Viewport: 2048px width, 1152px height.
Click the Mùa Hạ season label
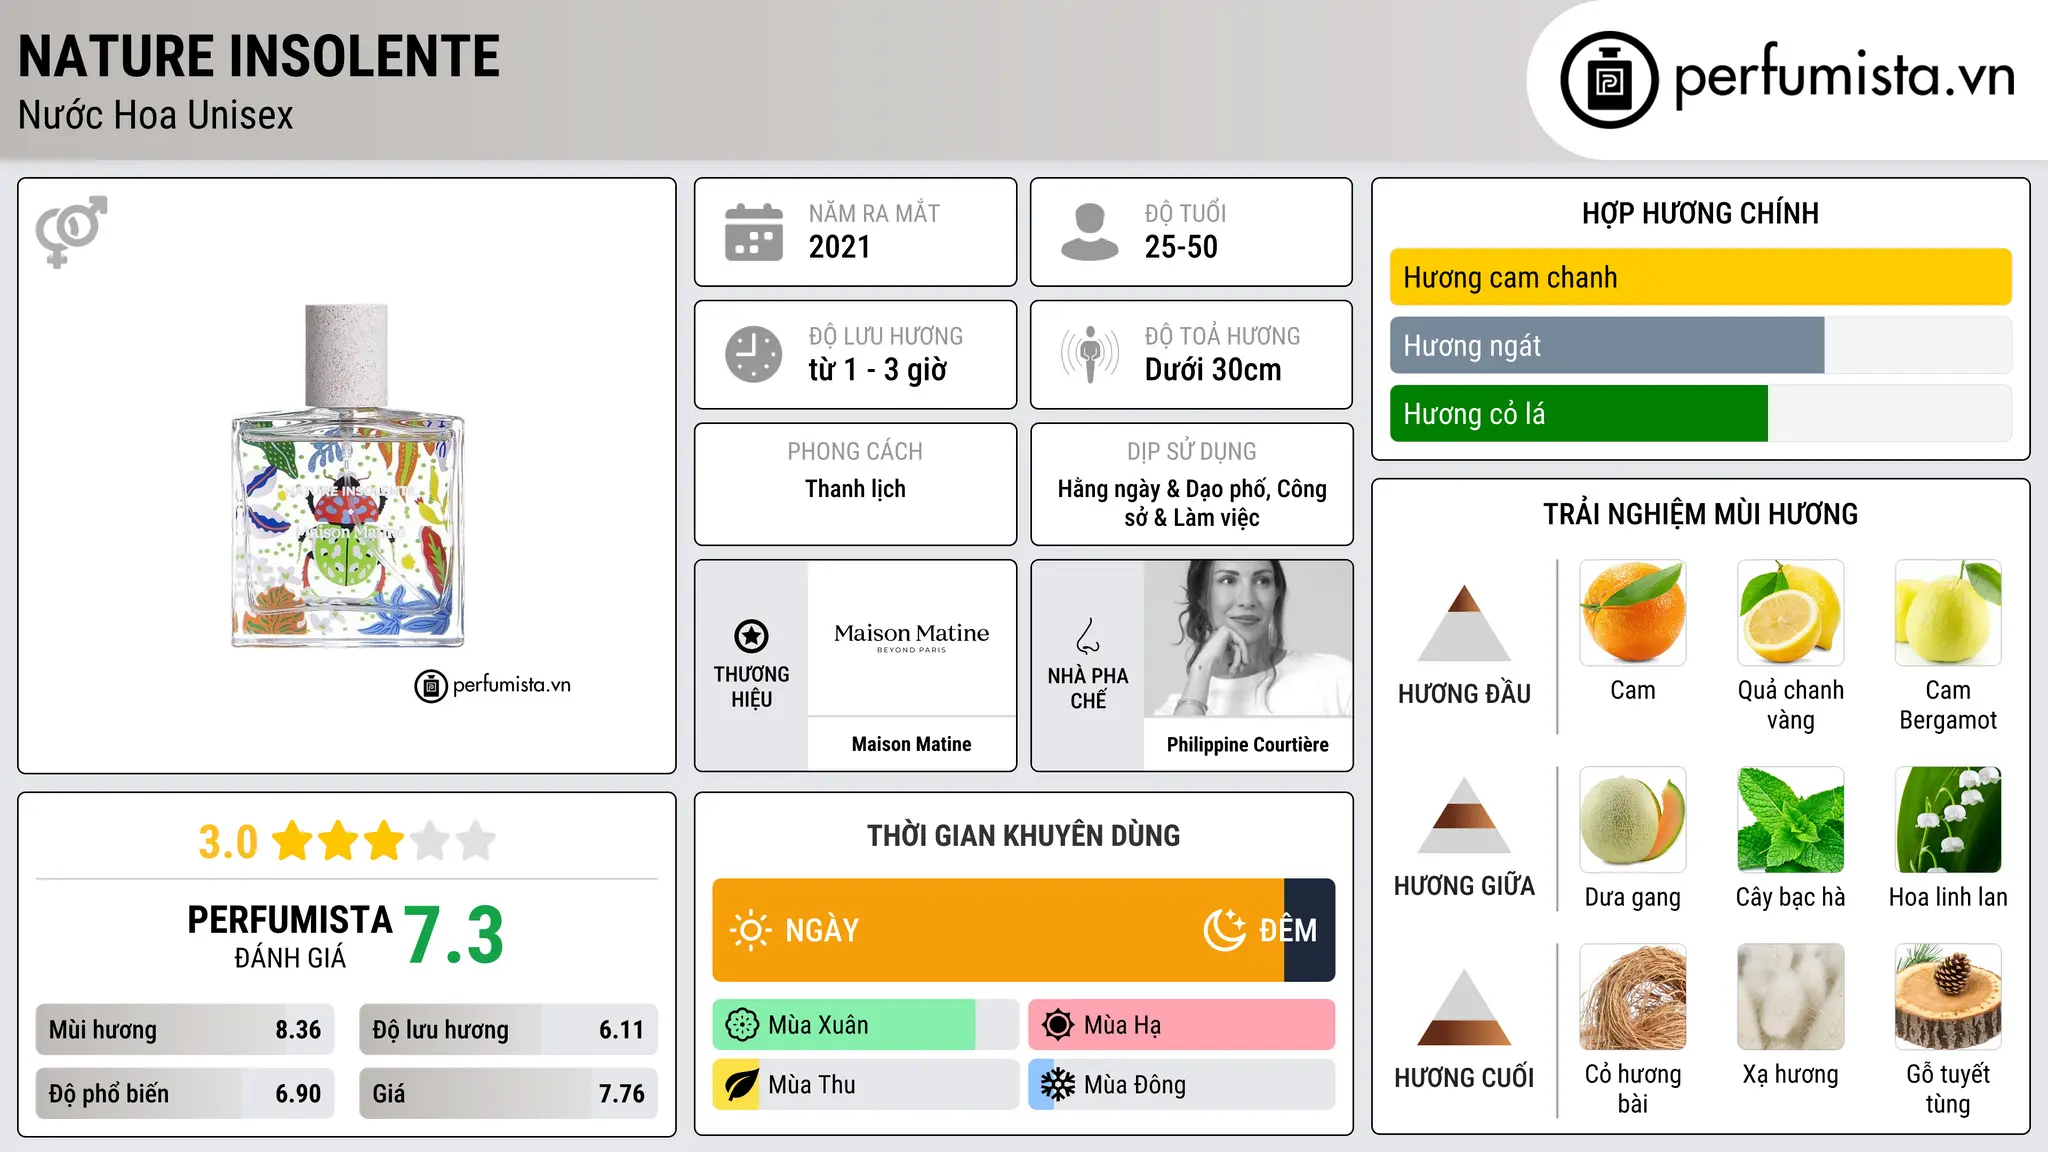(x=1123, y=1025)
